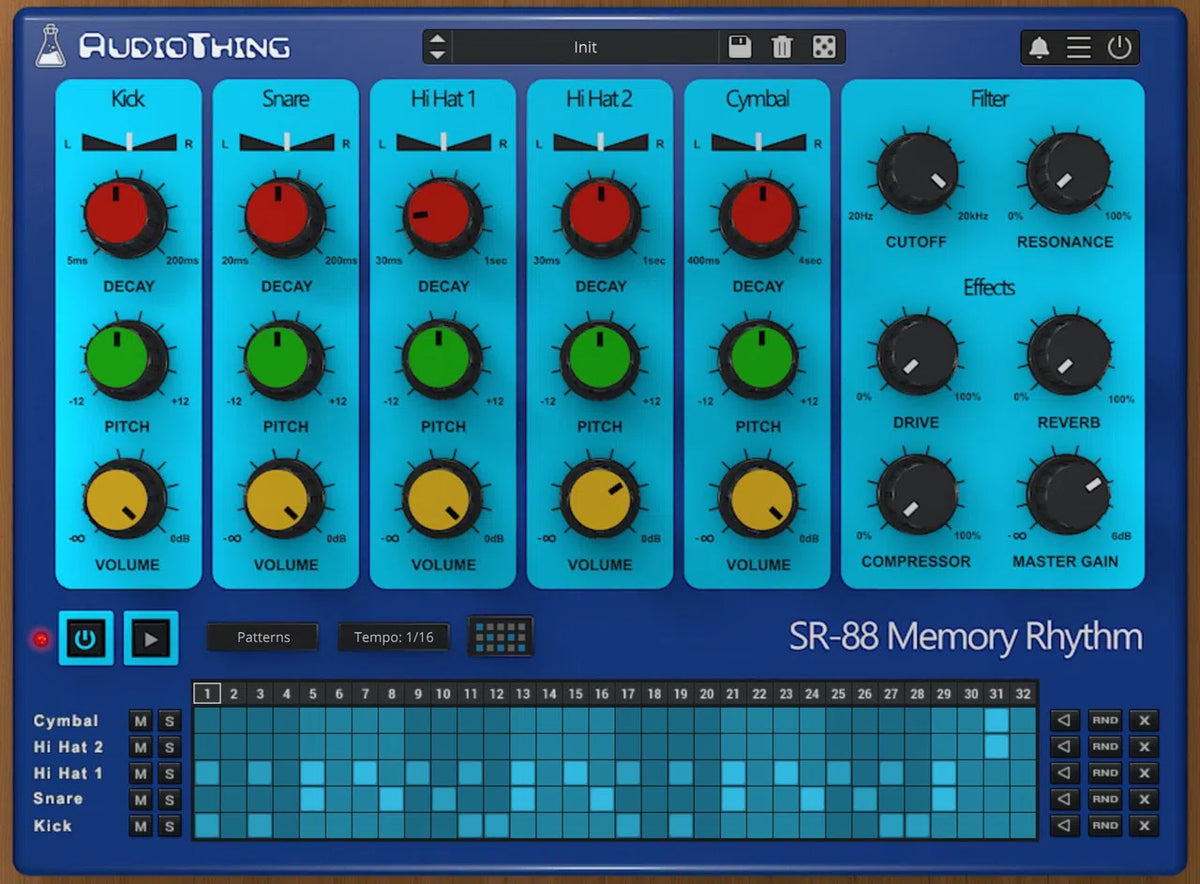Randomize the preset with the dice icon
Viewport: 1200px width, 884px height.
tap(823, 46)
